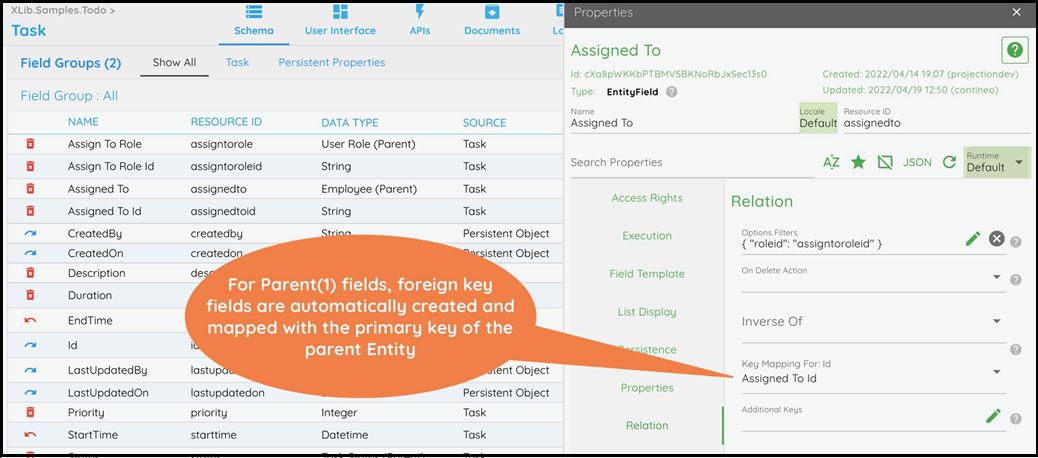Expand the On Delete Action dropdown
The height and width of the screenshot is (458, 1038).
(x=997, y=278)
